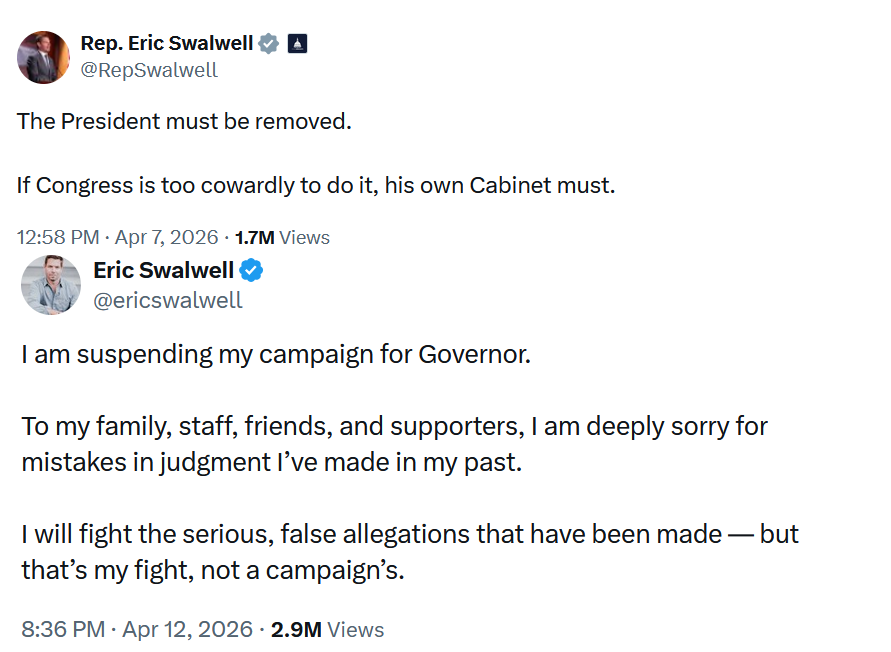This screenshot has height=652, width=891.
Task: Visit the @ericswalwell handle
Action: coord(168,300)
